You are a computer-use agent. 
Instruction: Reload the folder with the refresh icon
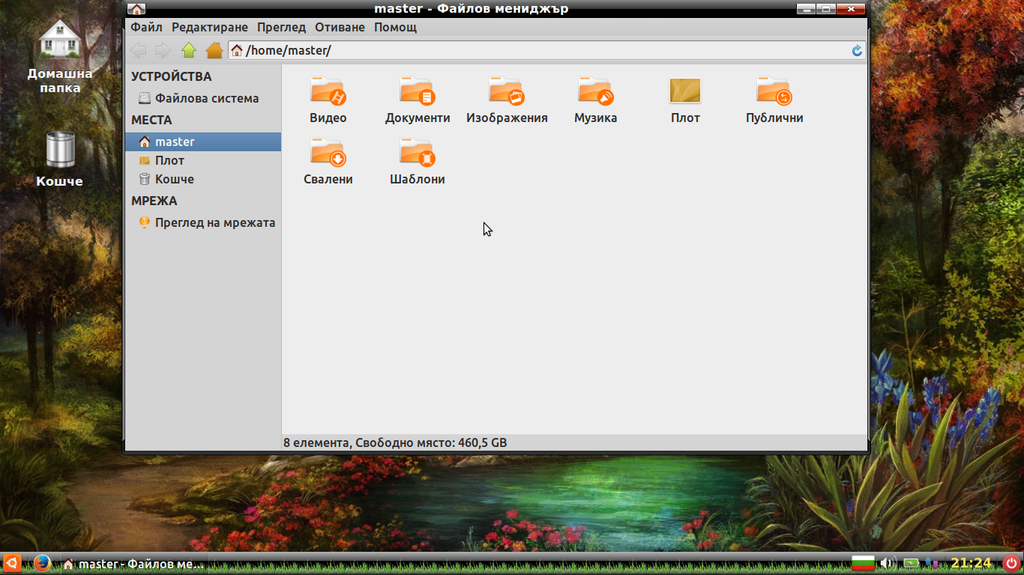coord(857,50)
